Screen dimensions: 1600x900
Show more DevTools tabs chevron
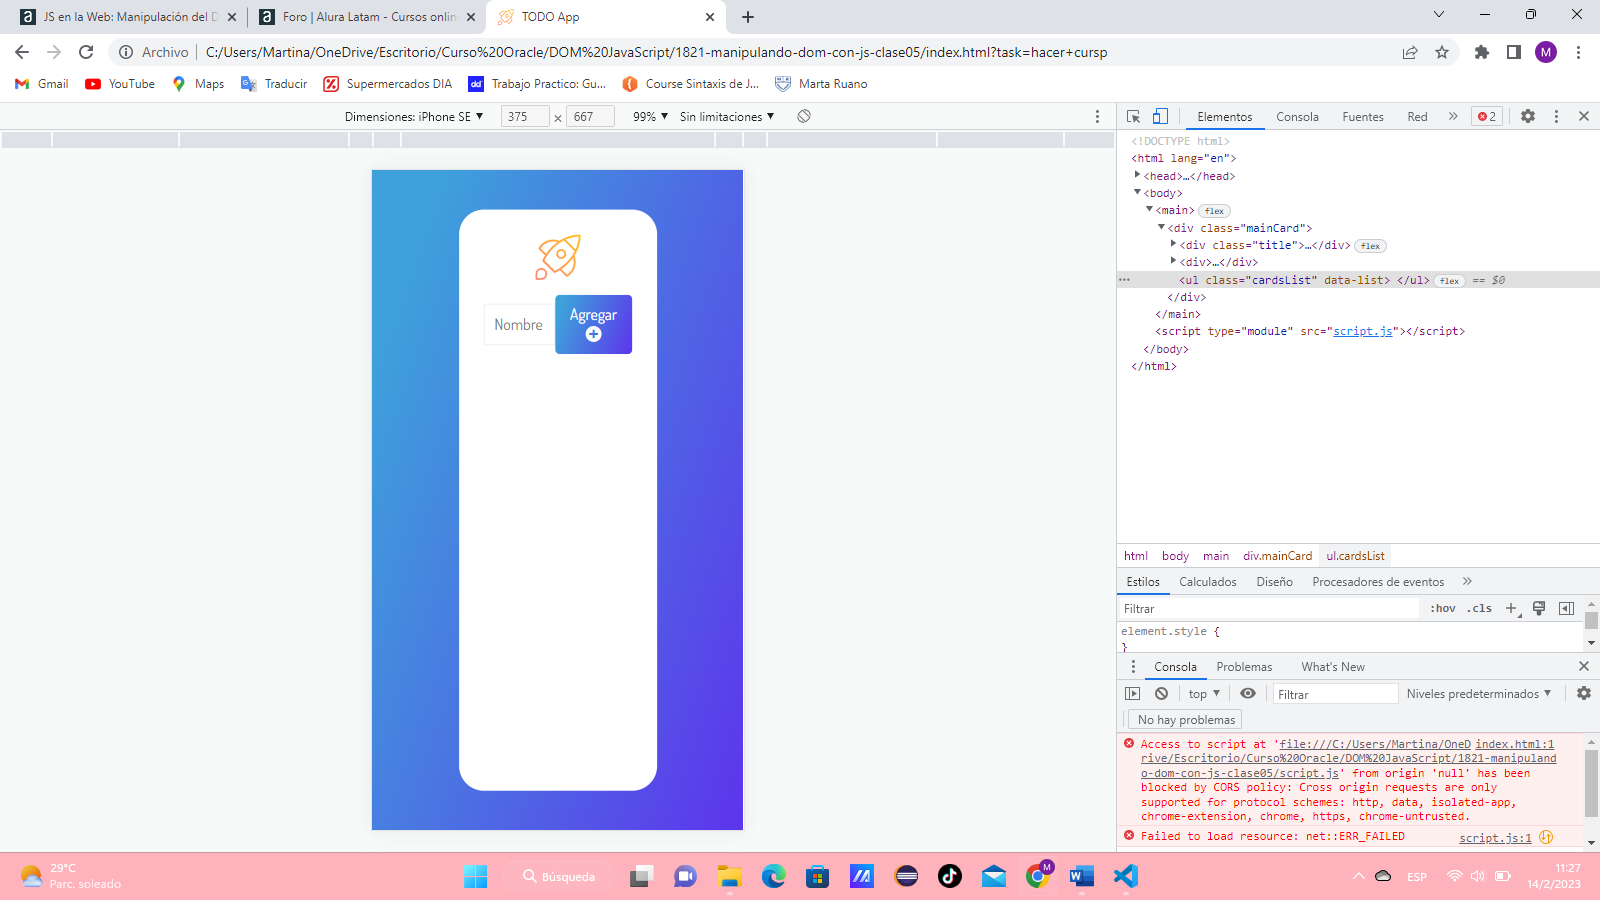(x=1453, y=116)
